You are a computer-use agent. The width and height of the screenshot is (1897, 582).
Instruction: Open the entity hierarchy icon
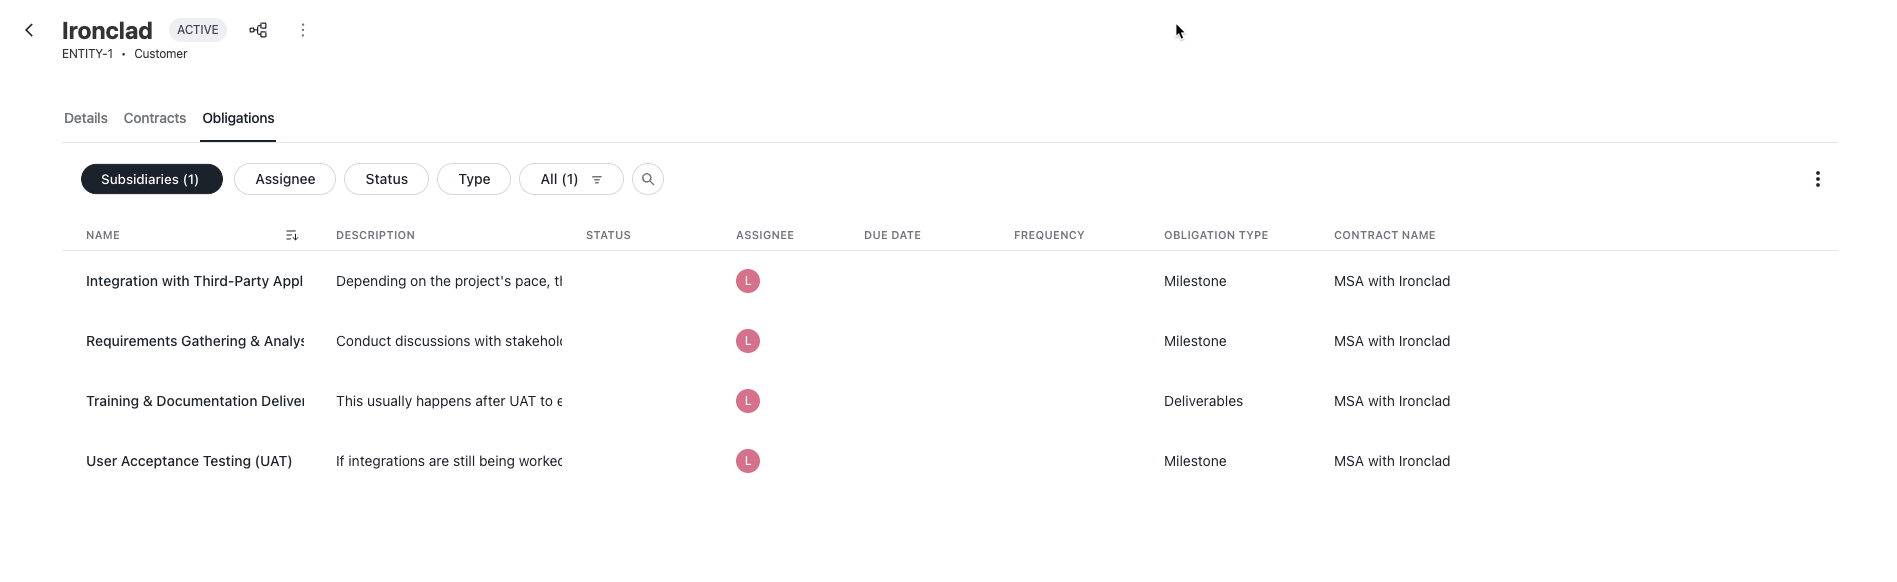pos(258,30)
